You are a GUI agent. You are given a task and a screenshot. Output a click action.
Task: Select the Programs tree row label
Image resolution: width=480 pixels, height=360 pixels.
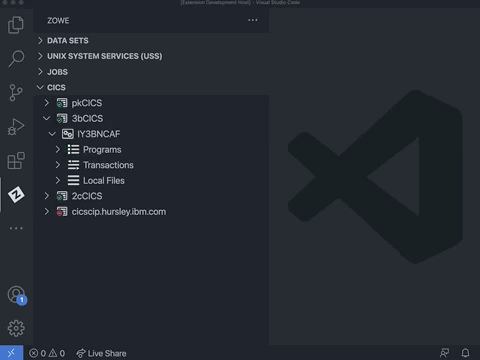pyautogui.click(x=102, y=150)
